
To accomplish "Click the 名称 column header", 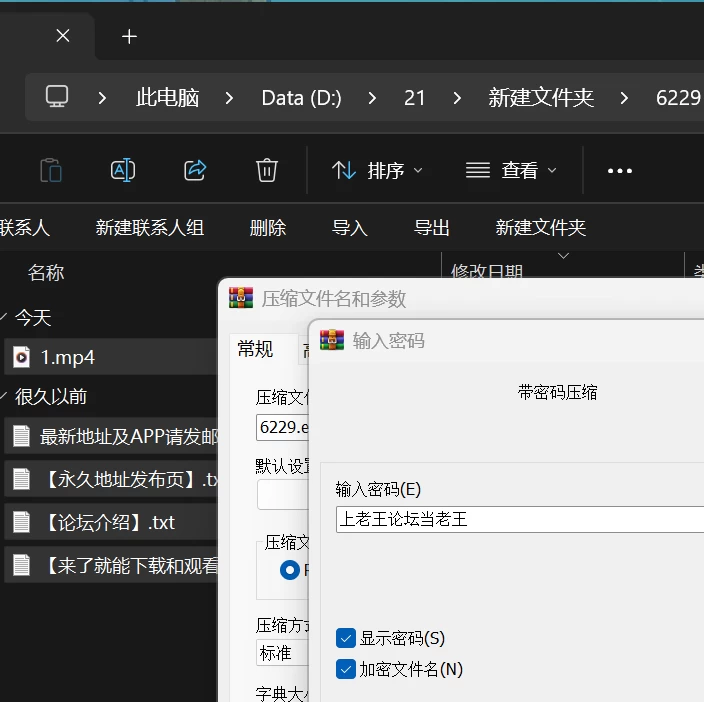I will click(x=46, y=272).
